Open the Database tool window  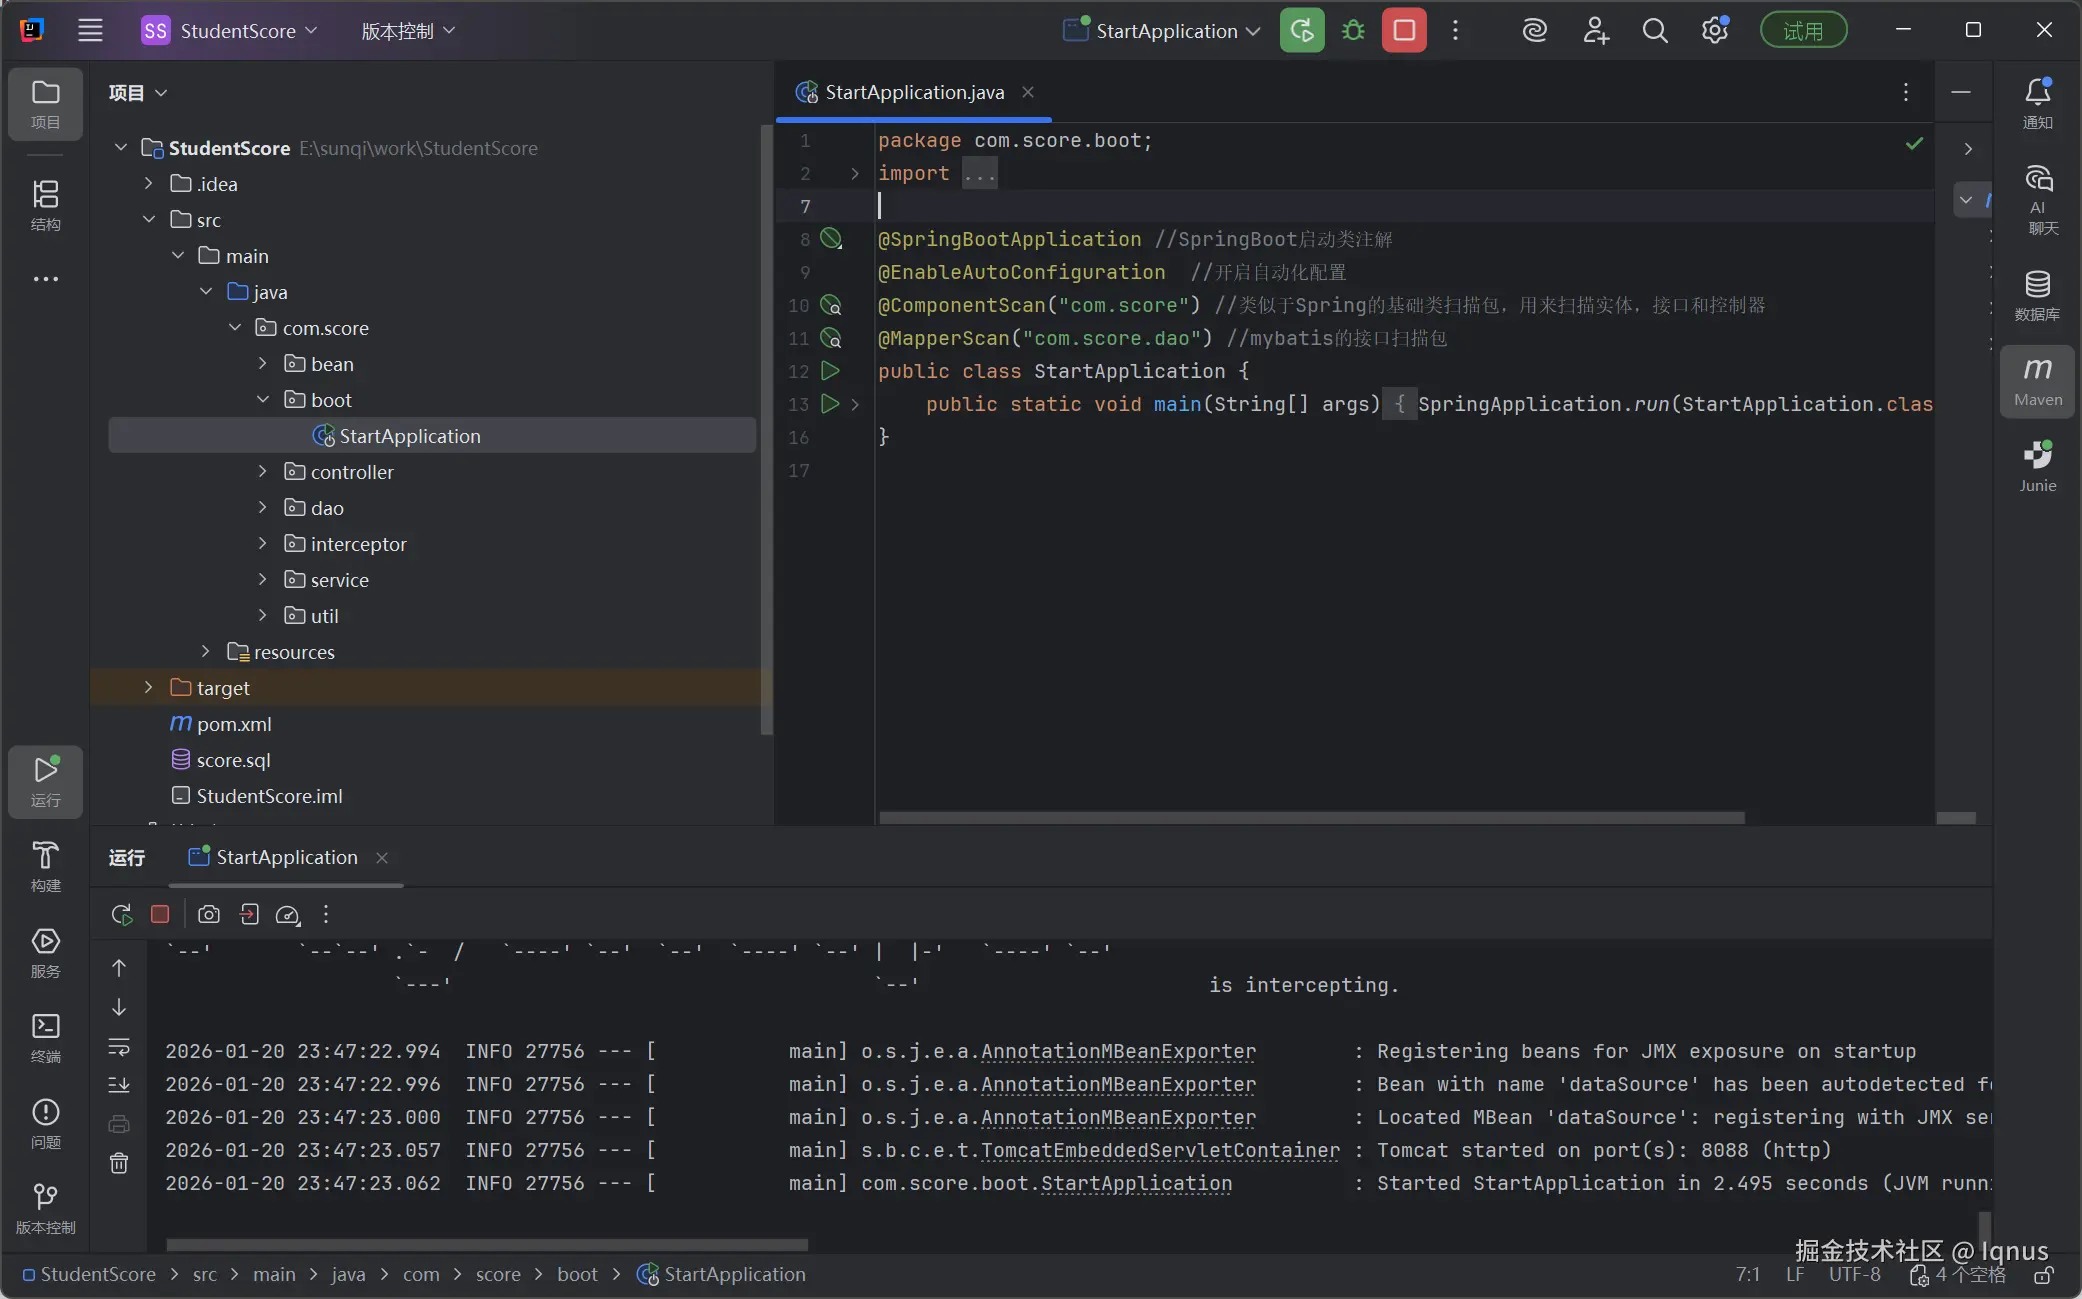tap(2037, 294)
